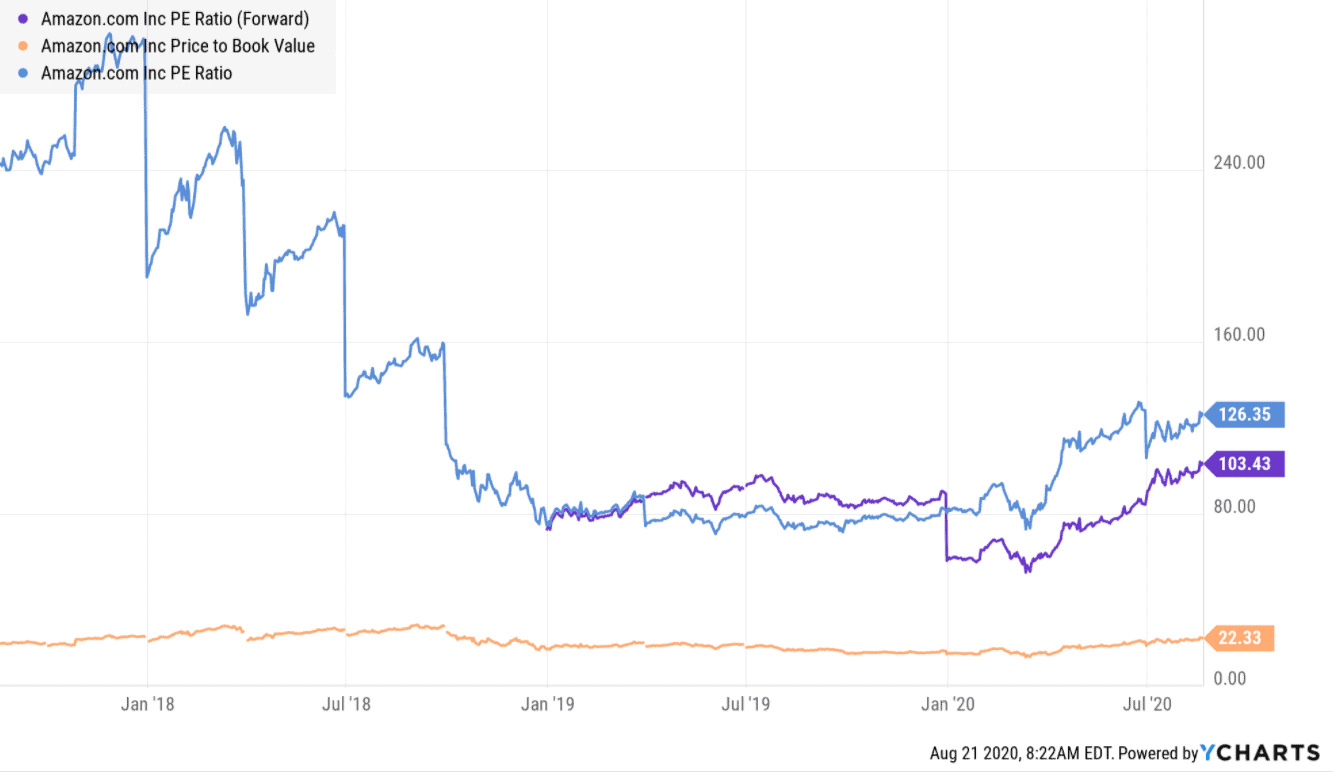Select the 'Amazon.com Inc PE Ratio (Forward)' legend label
The width and height of the screenshot is (1333, 772).
(x=175, y=19)
